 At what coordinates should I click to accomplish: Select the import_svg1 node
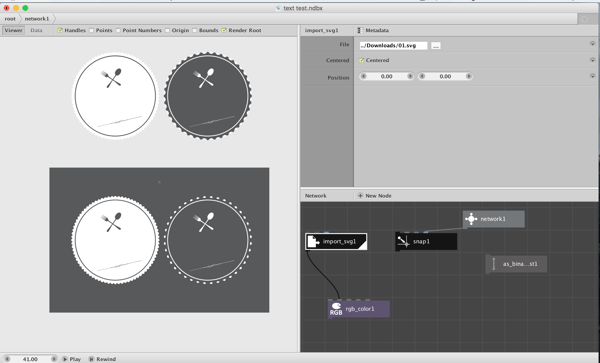(336, 241)
